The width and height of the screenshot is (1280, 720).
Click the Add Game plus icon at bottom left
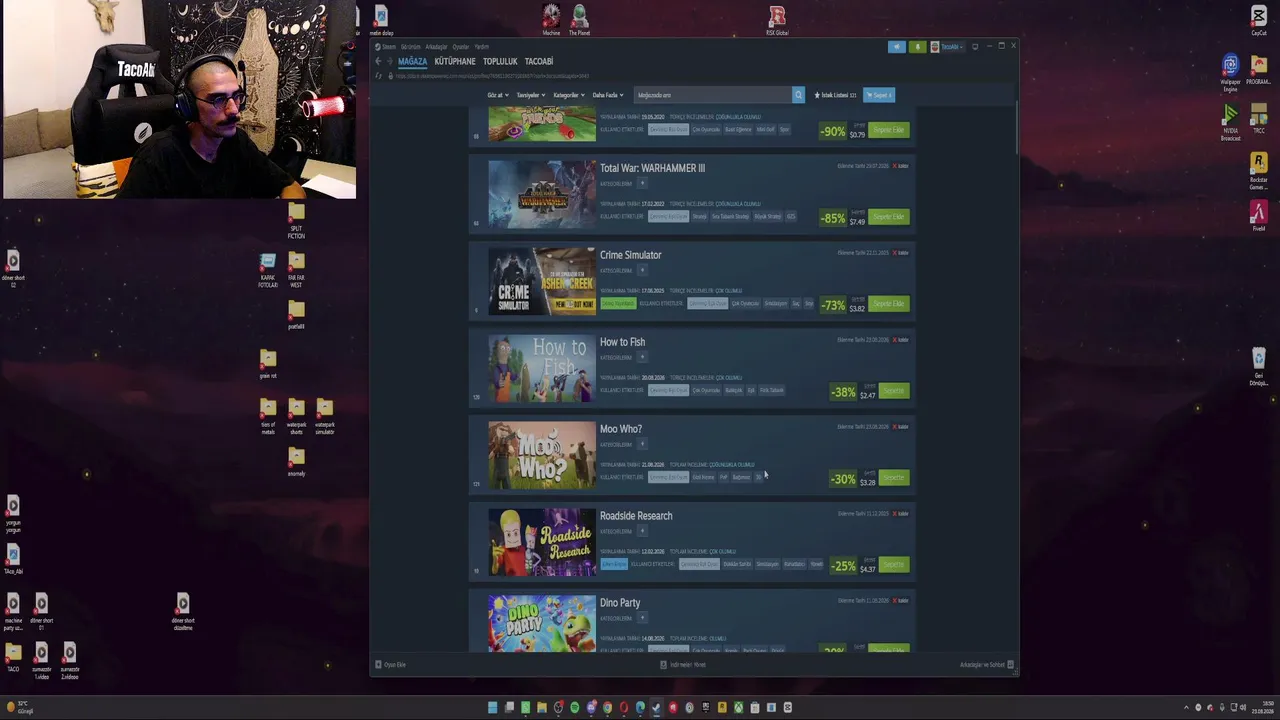378,665
